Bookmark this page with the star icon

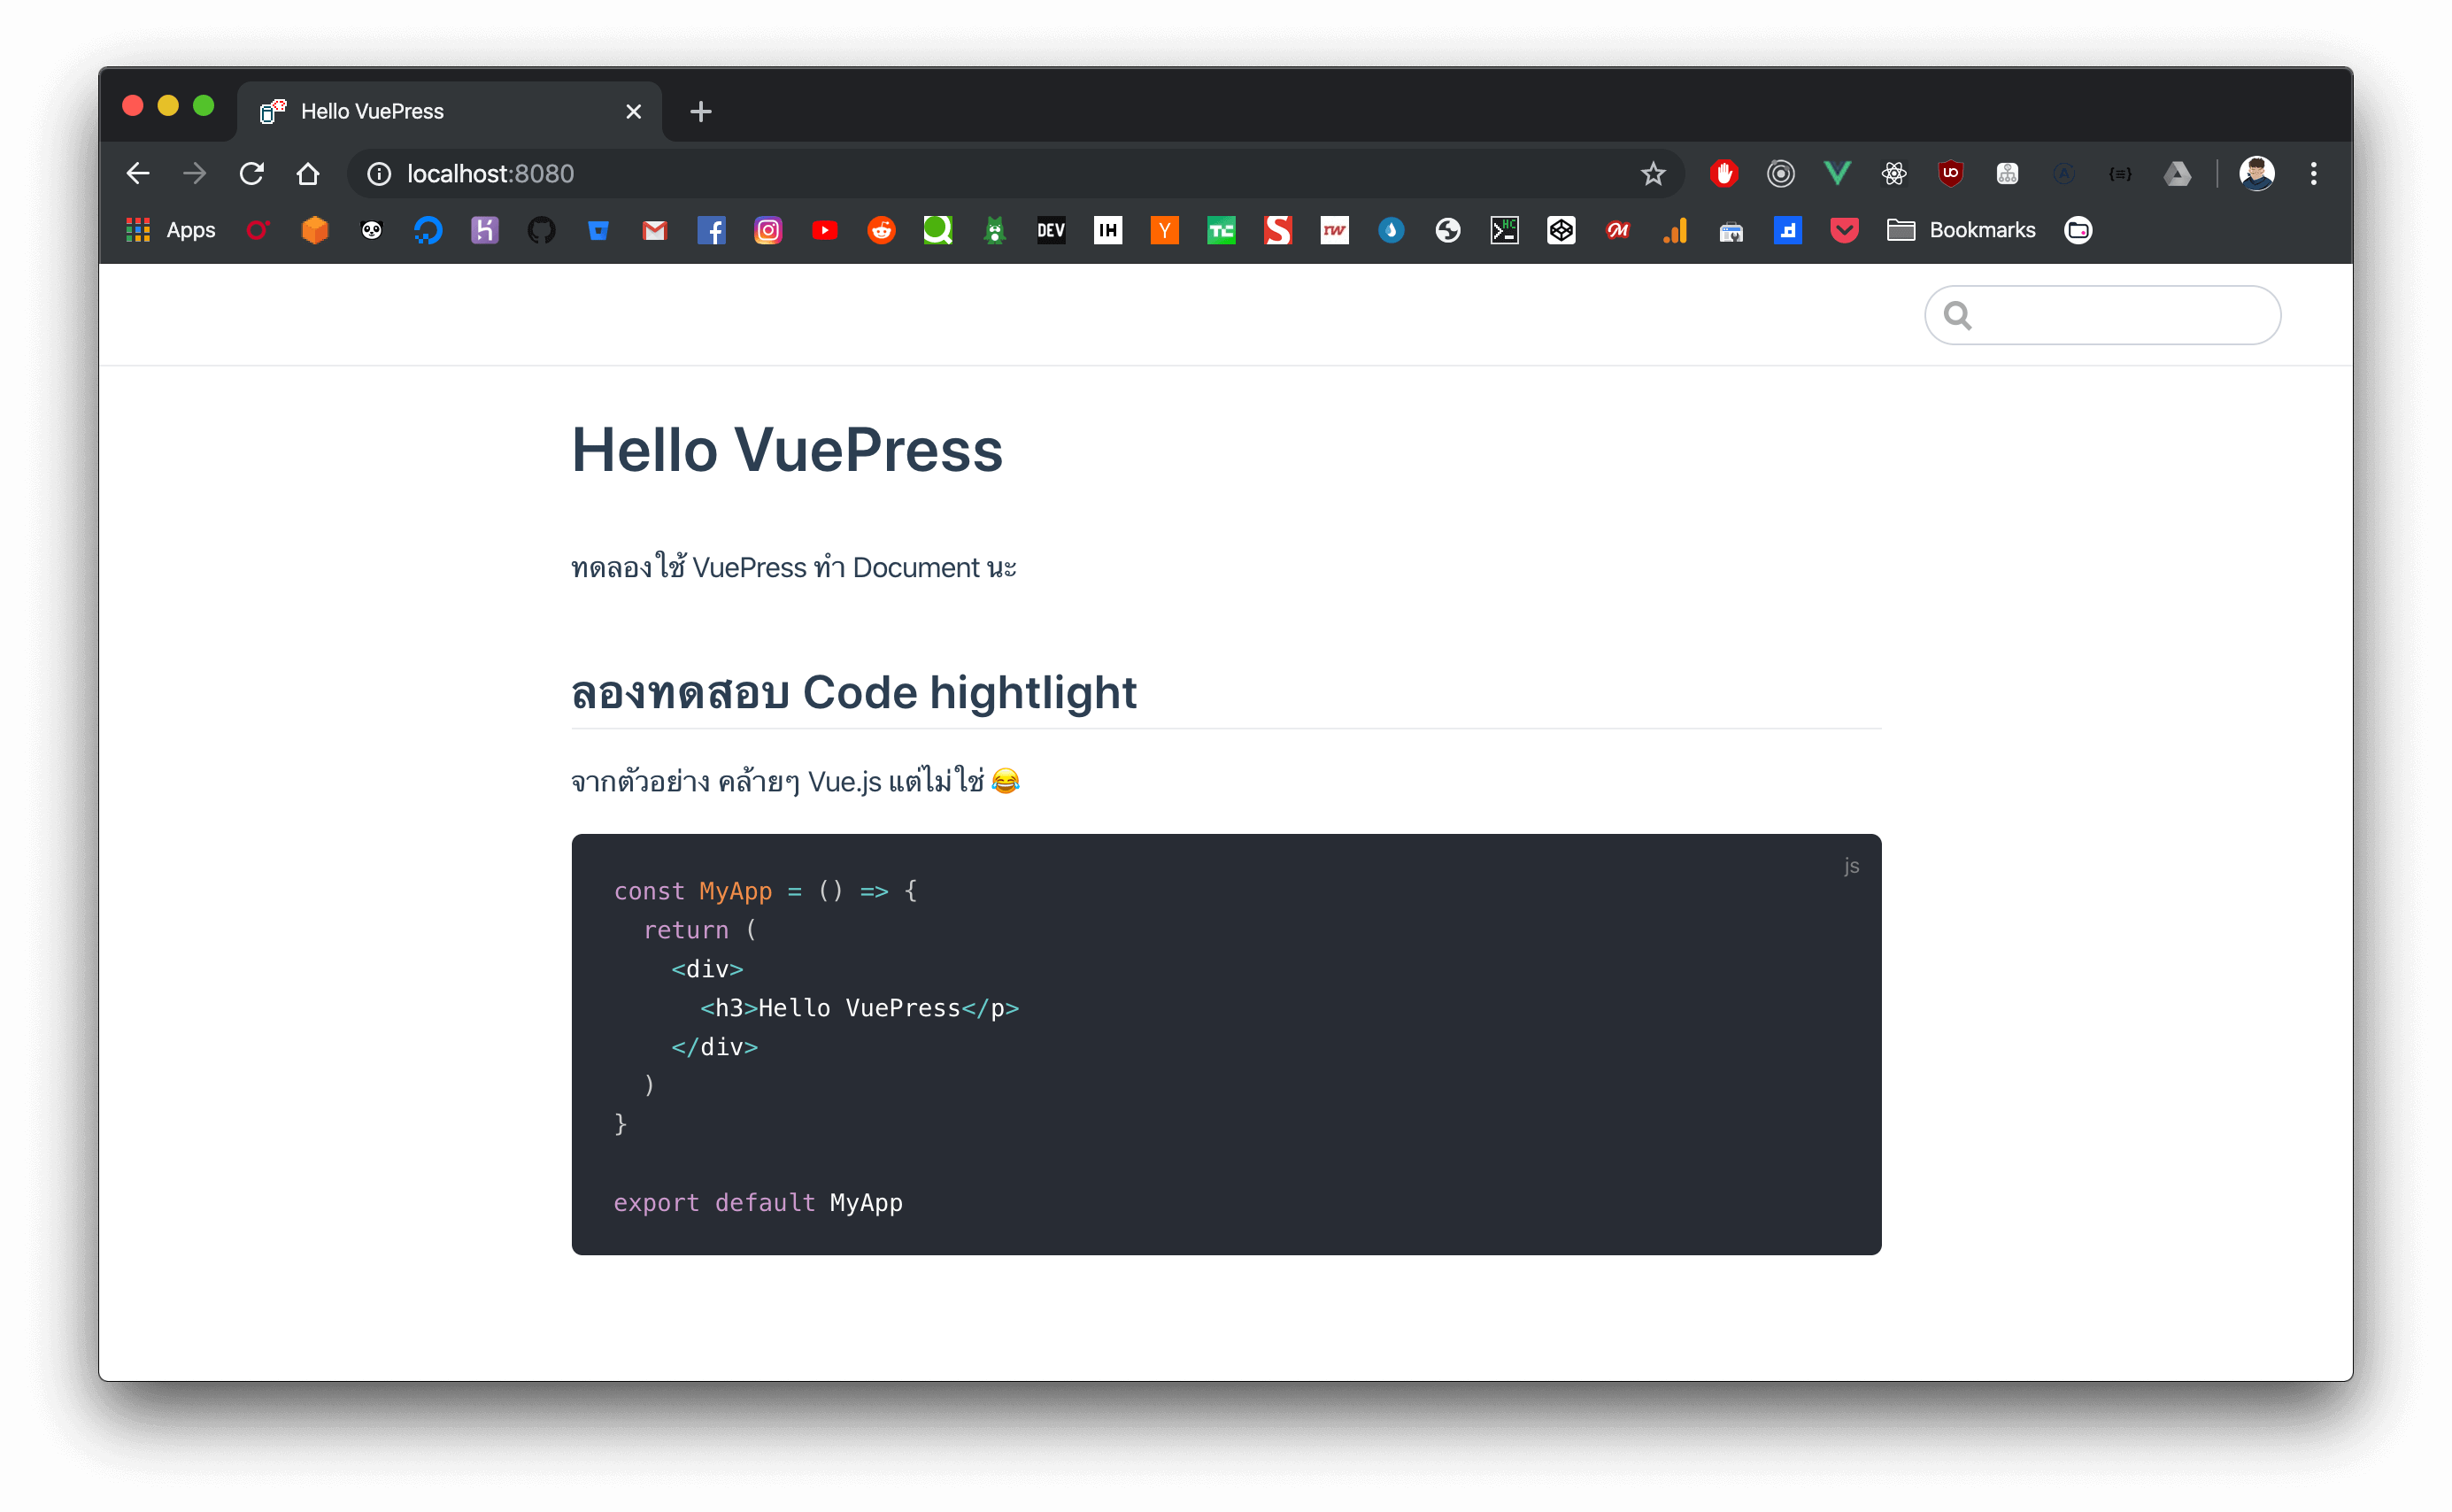(x=1653, y=174)
